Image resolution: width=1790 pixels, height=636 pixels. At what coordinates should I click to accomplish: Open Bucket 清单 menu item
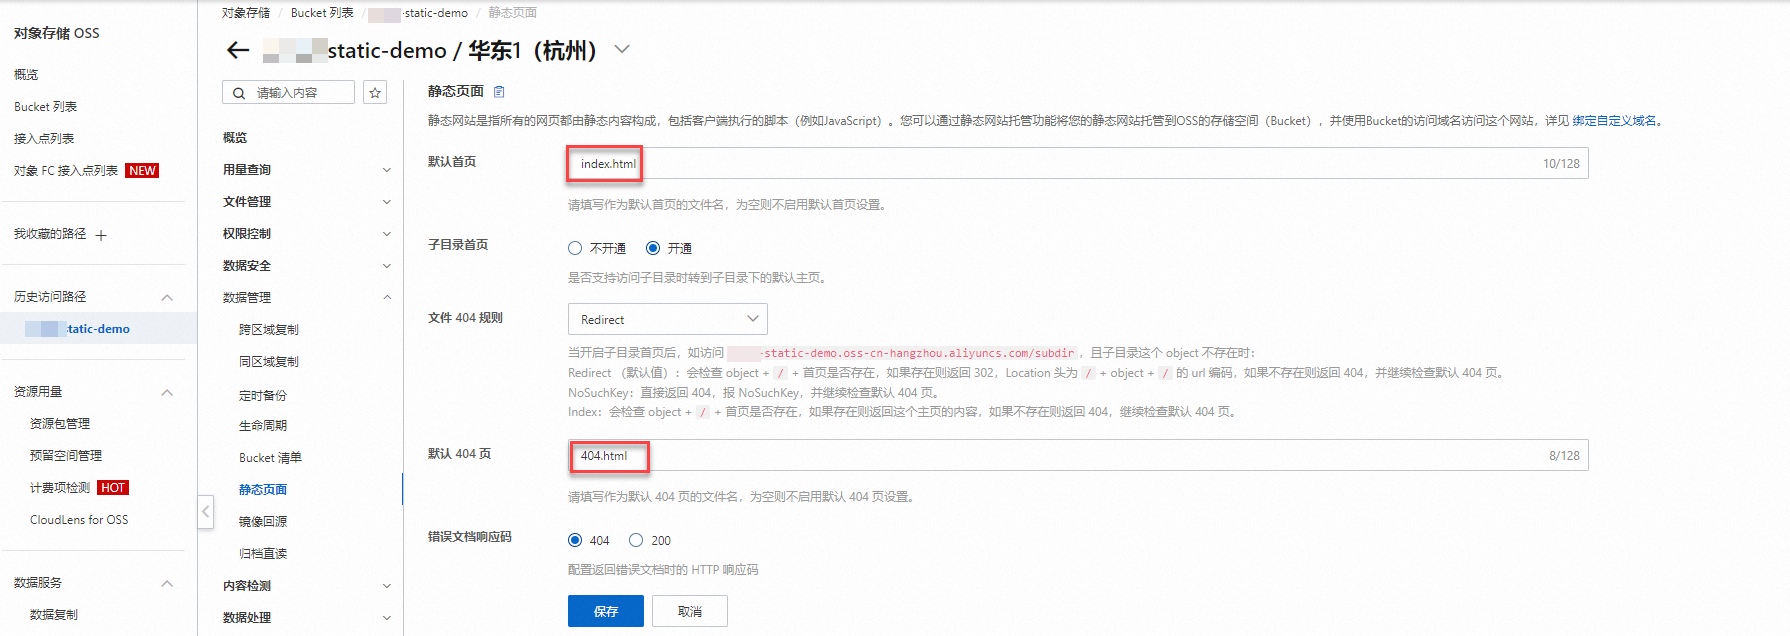coord(270,458)
